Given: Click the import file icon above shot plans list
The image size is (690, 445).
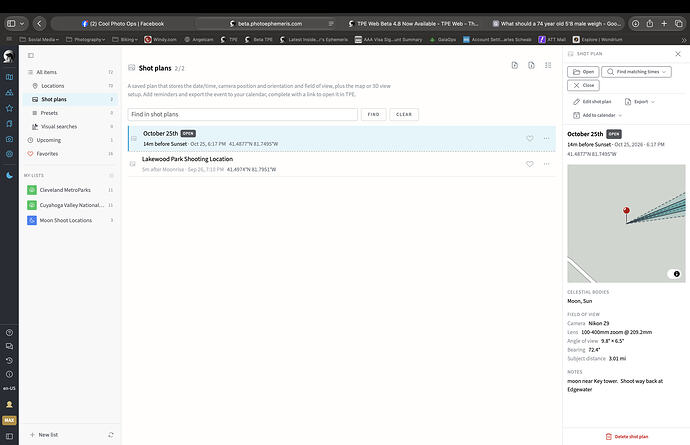Looking at the screenshot, I should pyautogui.click(x=514, y=66).
